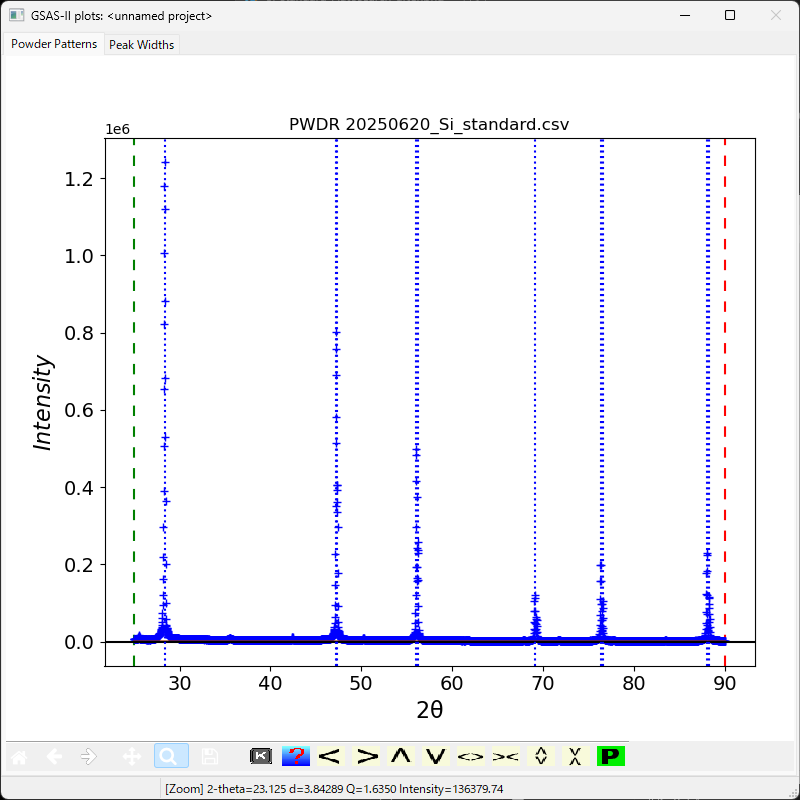Switch to the Peak Widths tab
Viewport: 800px width, 800px height.
click(141, 45)
